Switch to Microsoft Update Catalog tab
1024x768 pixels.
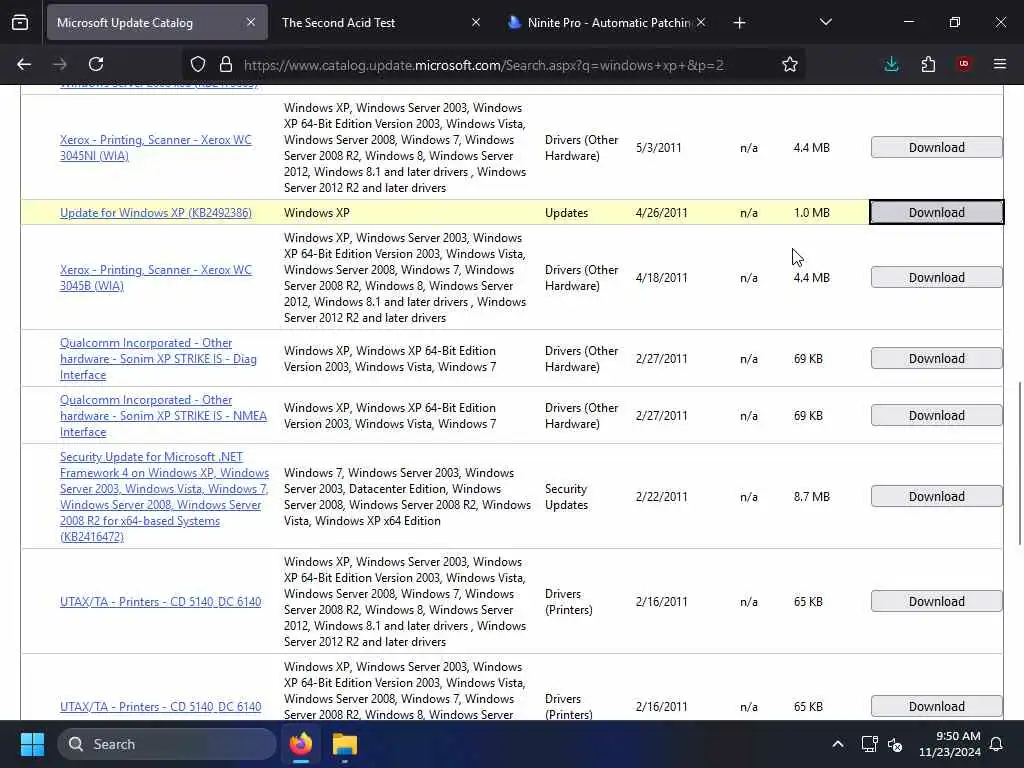(x=157, y=22)
